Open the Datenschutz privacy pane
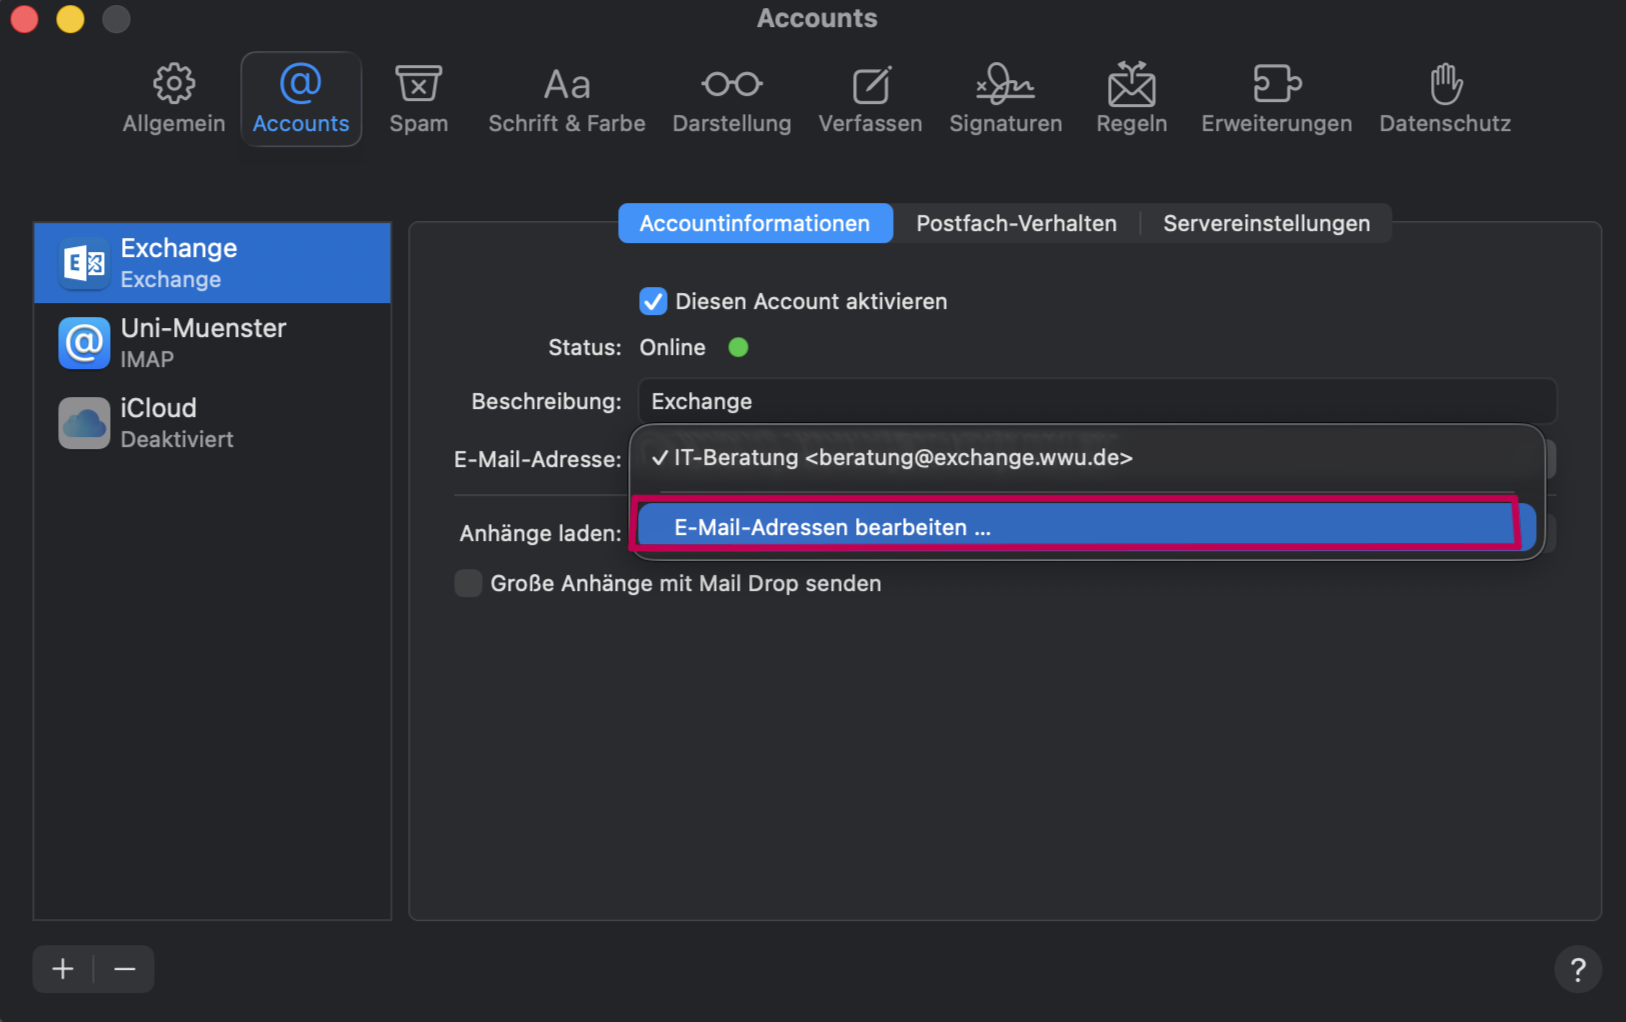1626x1022 pixels. point(1444,99)
